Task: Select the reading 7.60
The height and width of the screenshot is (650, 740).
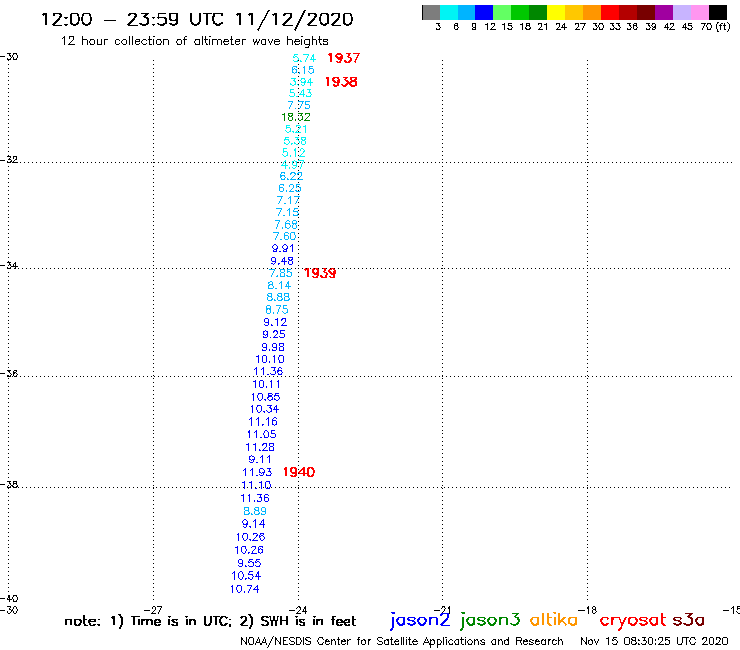Action: [x=285, y=236]
